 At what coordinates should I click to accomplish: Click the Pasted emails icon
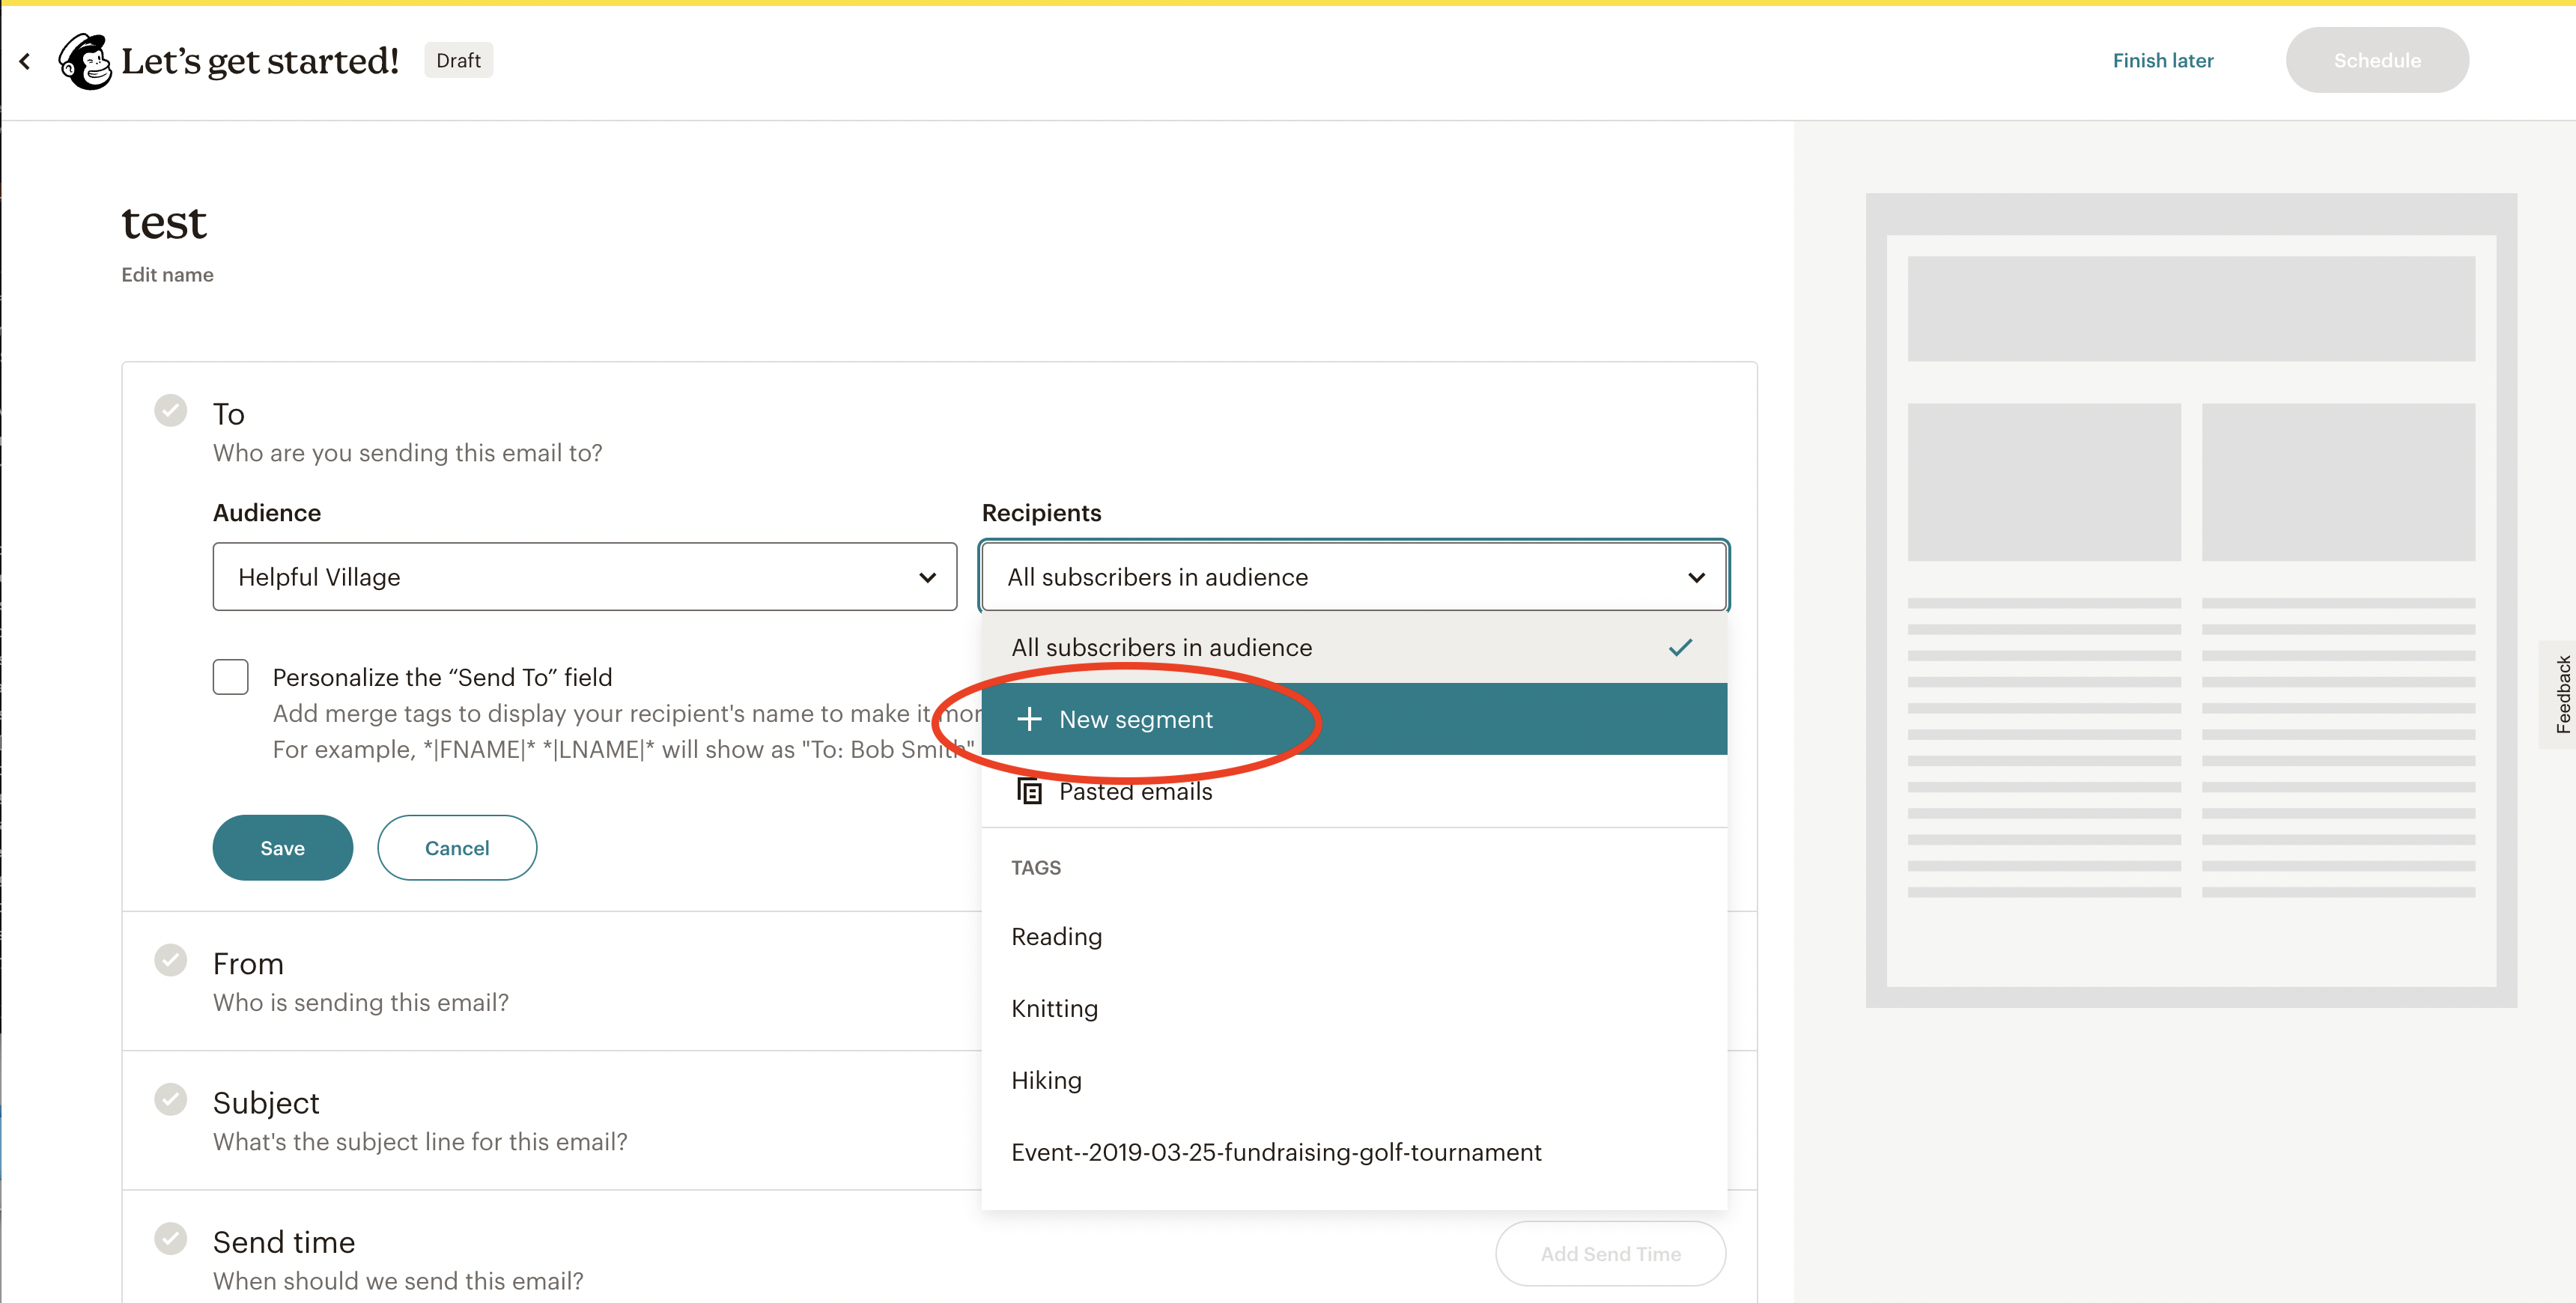1029,791
